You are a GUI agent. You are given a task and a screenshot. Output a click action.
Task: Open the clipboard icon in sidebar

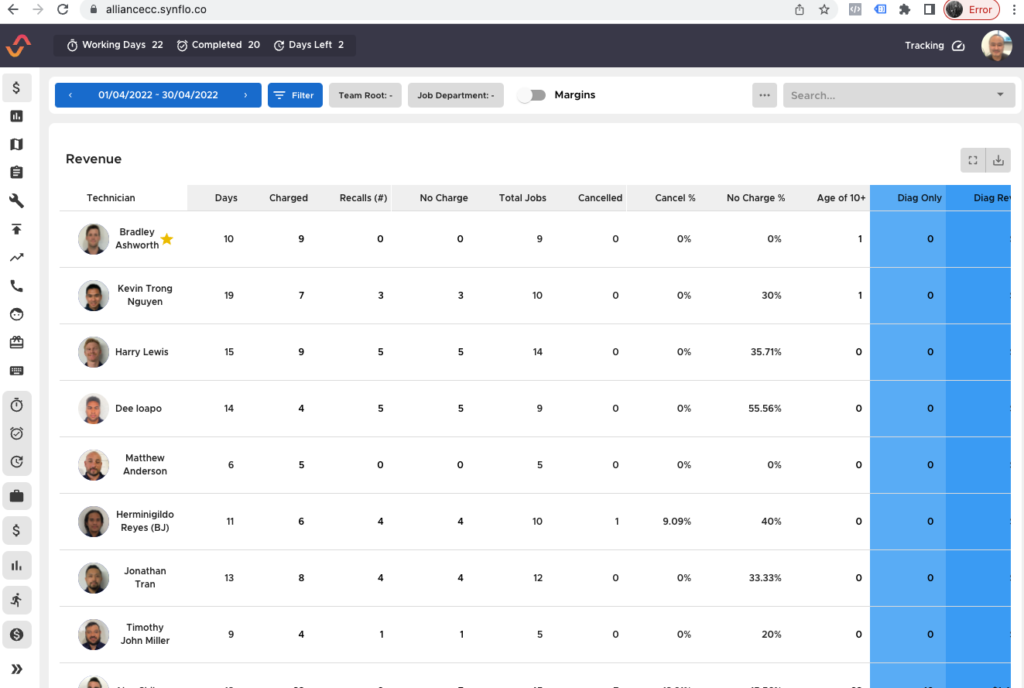(x=16, y=173)
